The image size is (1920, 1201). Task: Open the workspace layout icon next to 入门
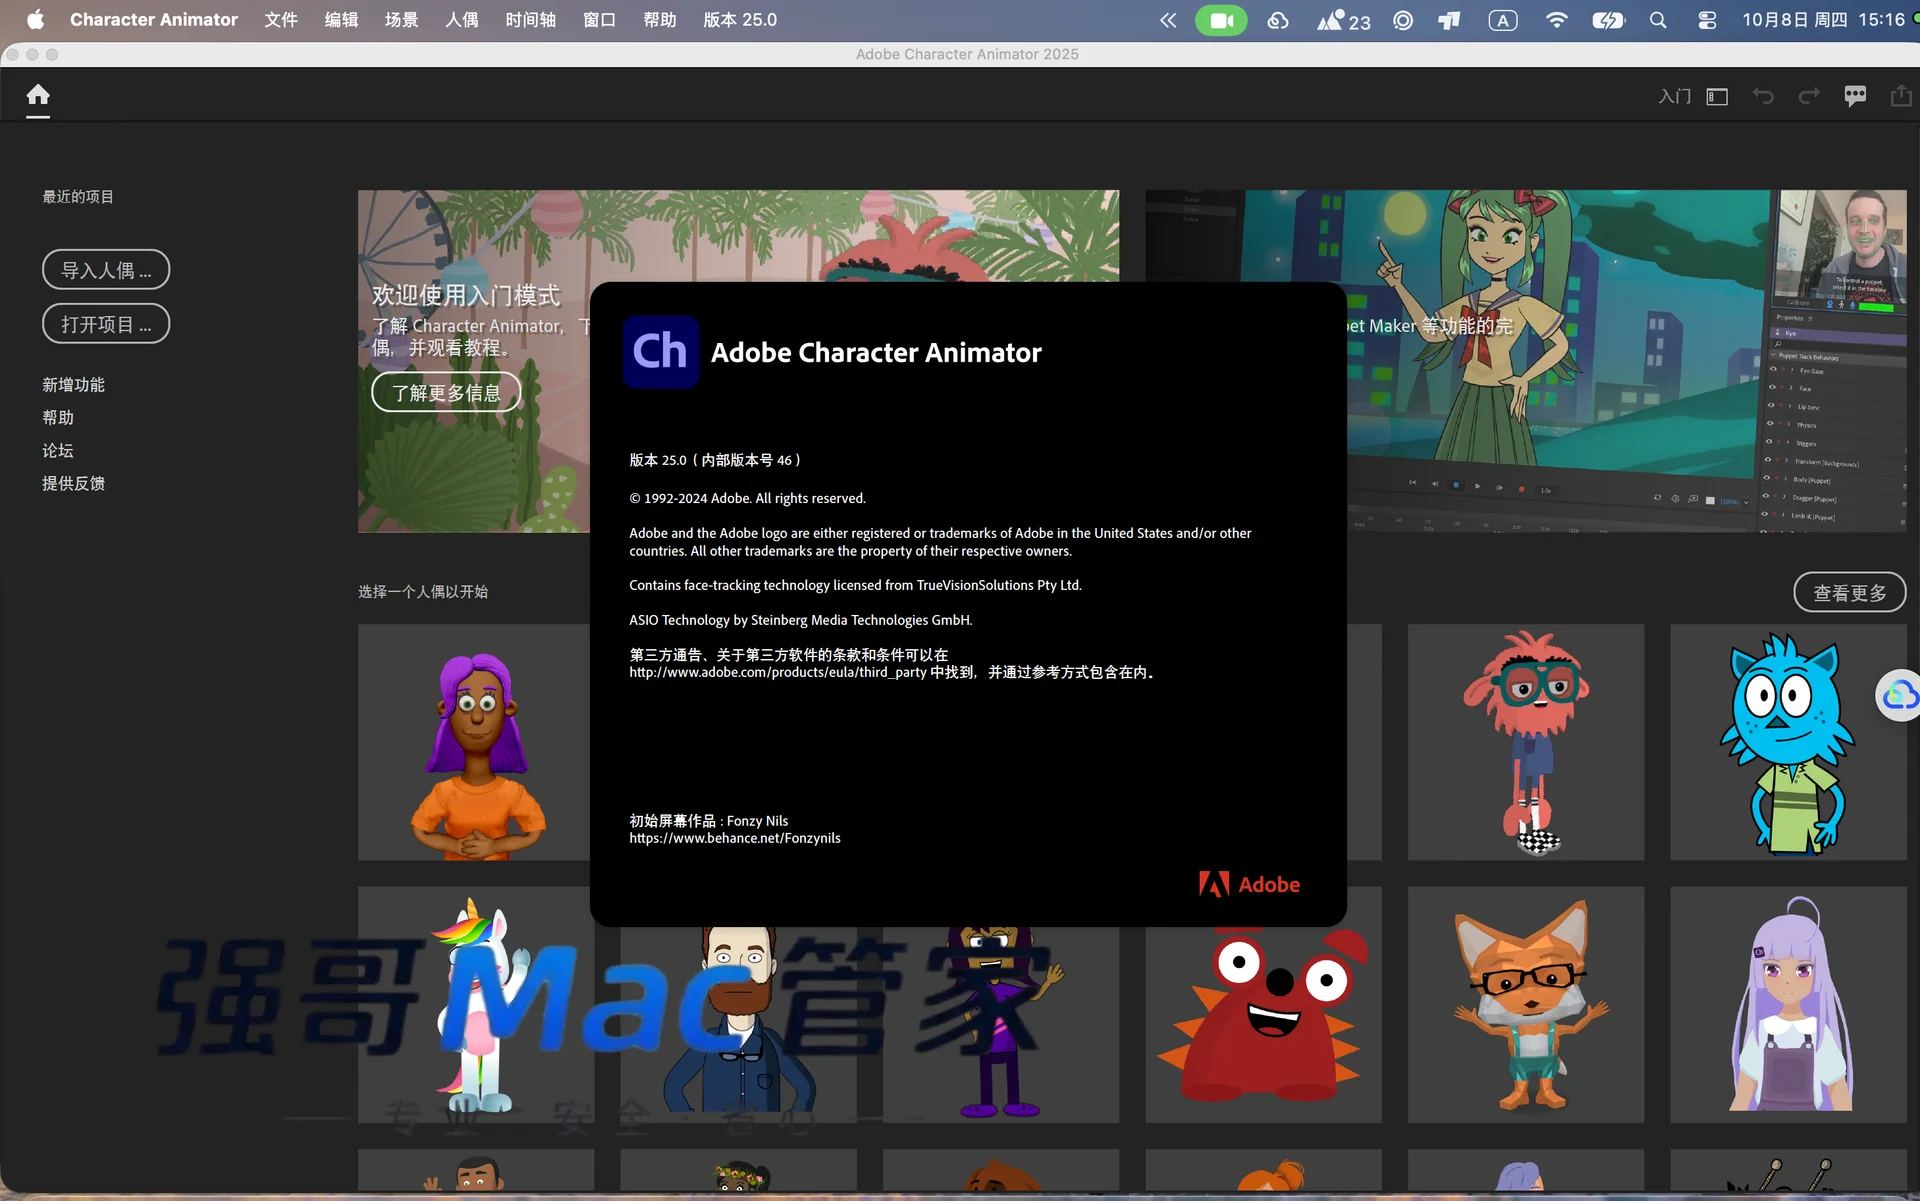1717,96
